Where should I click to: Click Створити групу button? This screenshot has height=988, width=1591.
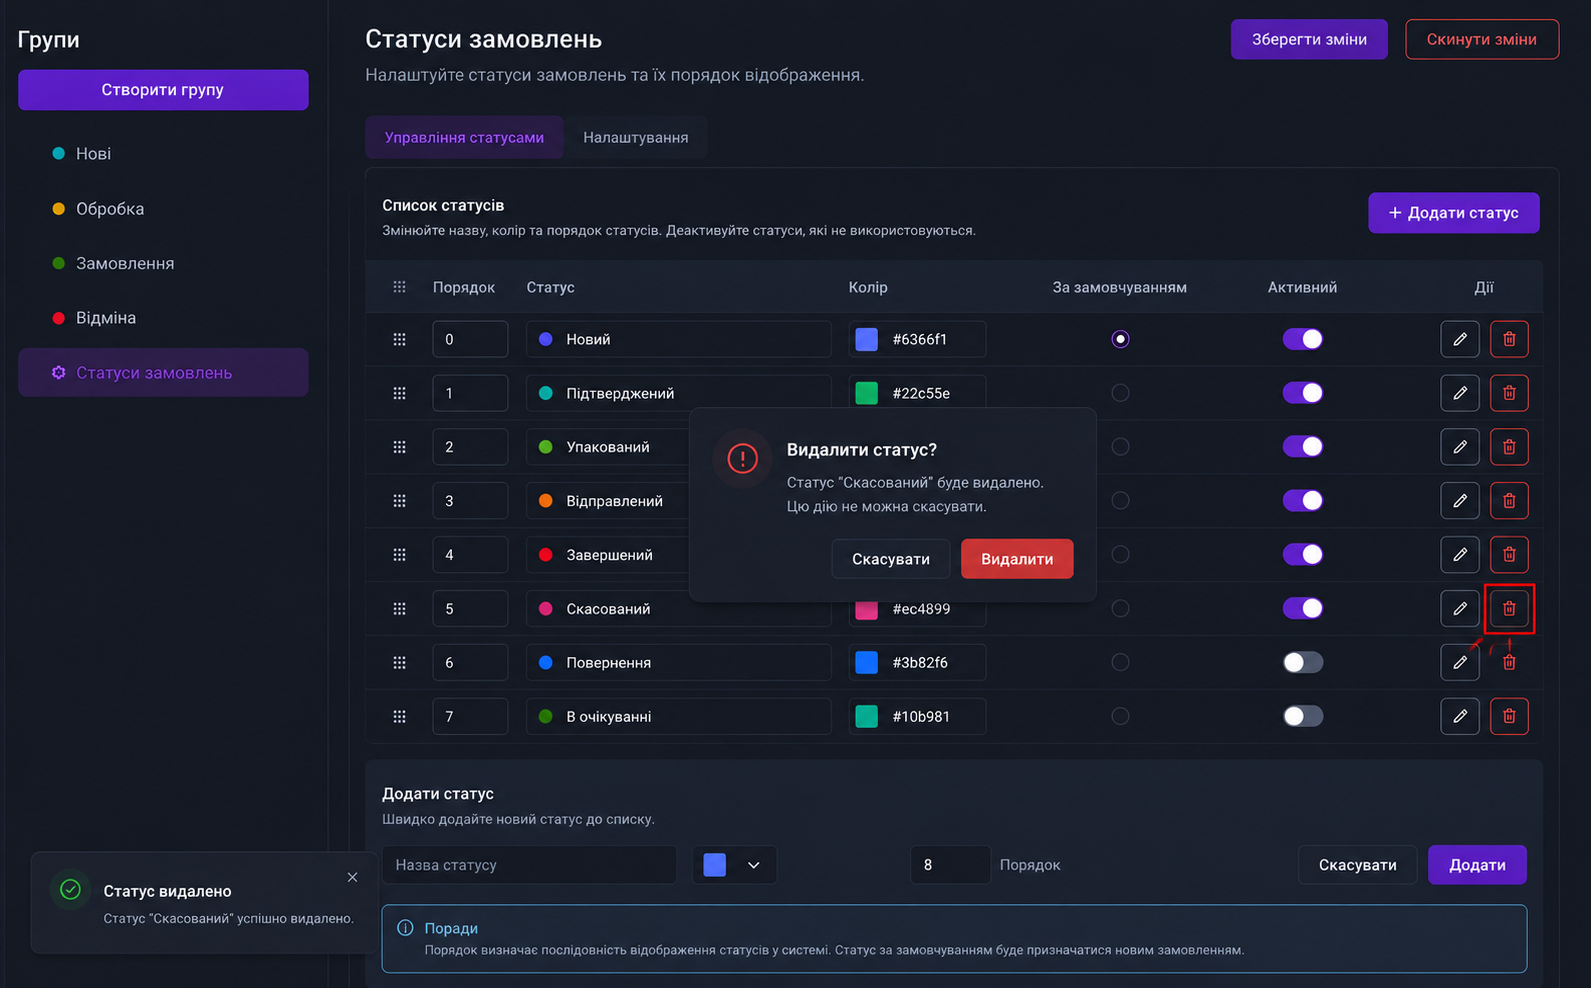[x=163, y=90]
